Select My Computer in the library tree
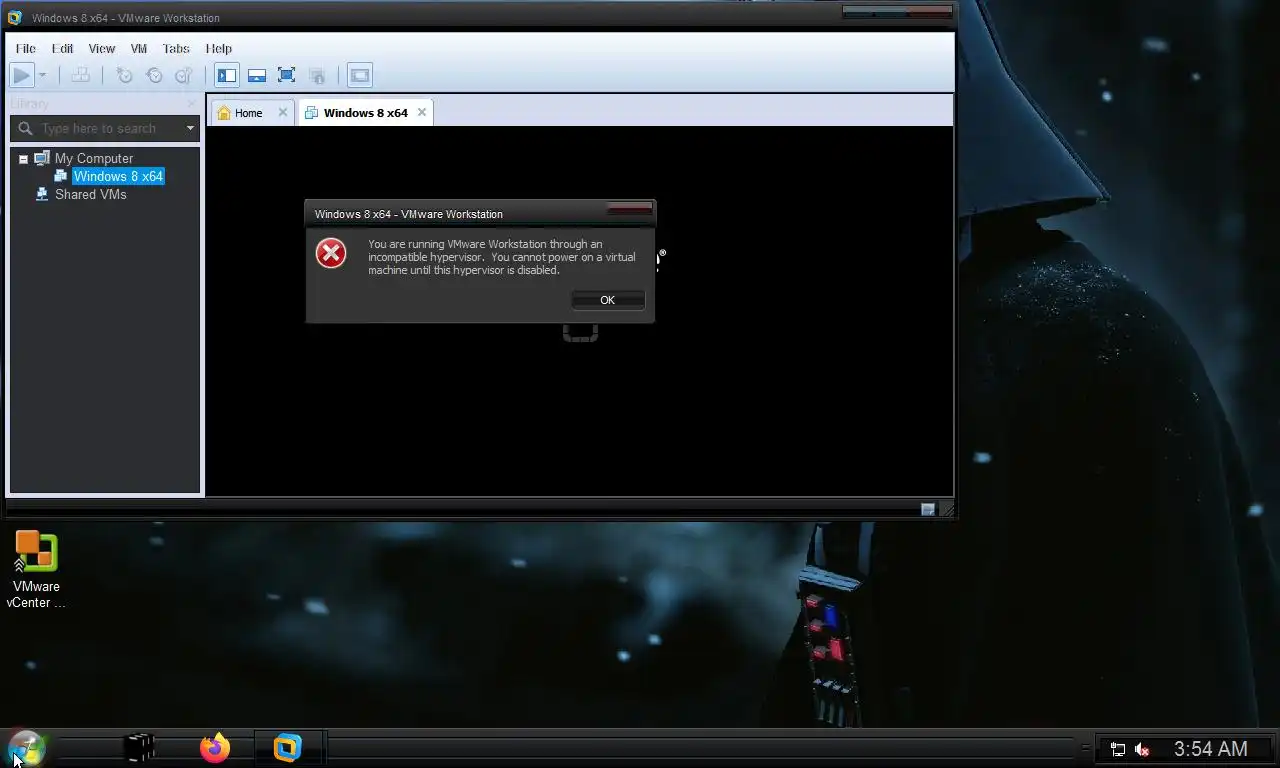 [94, 158]
